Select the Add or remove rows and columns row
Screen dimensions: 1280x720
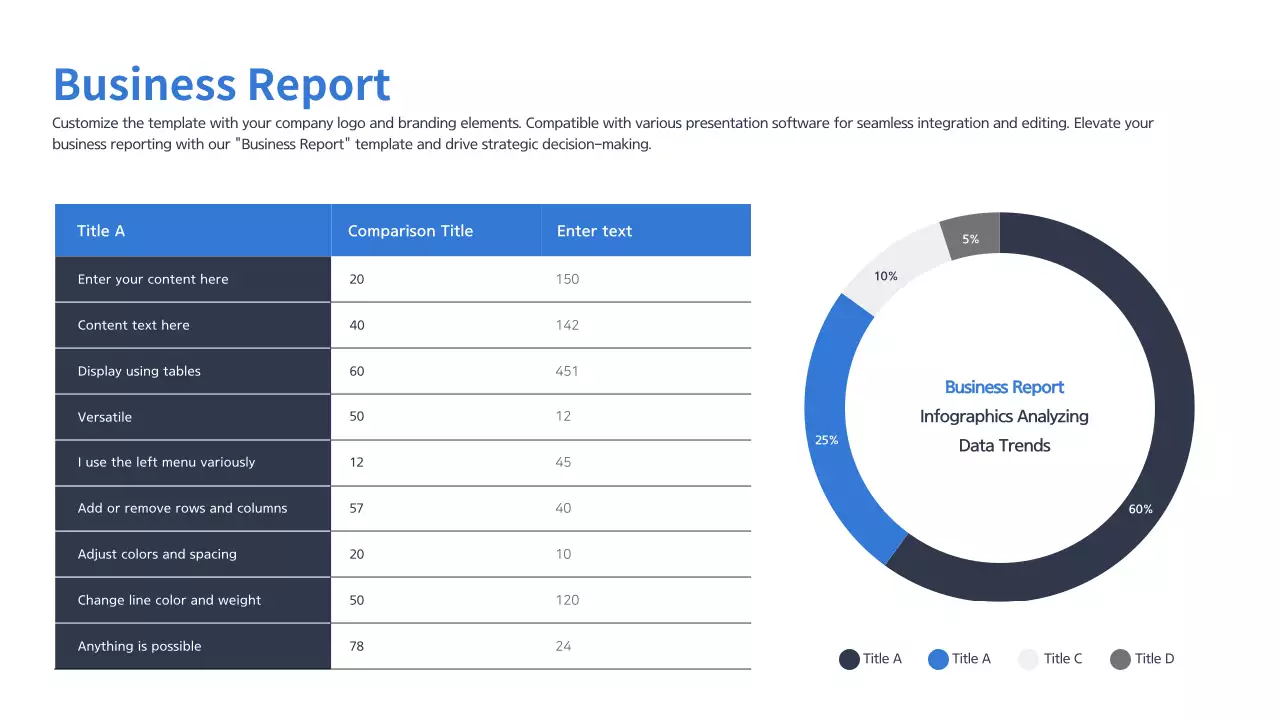coord(183,508)
